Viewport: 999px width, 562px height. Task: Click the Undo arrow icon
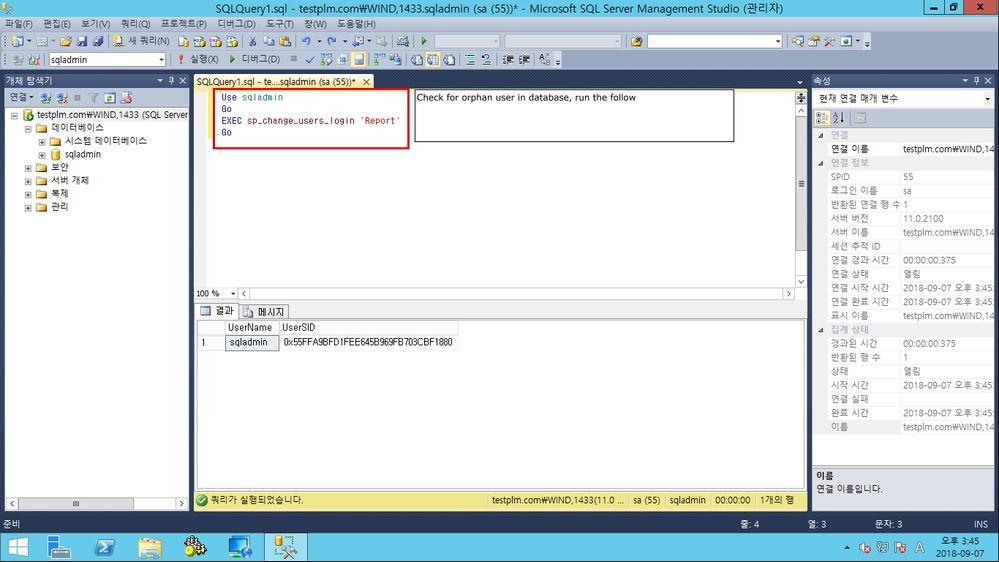(306, 41)
